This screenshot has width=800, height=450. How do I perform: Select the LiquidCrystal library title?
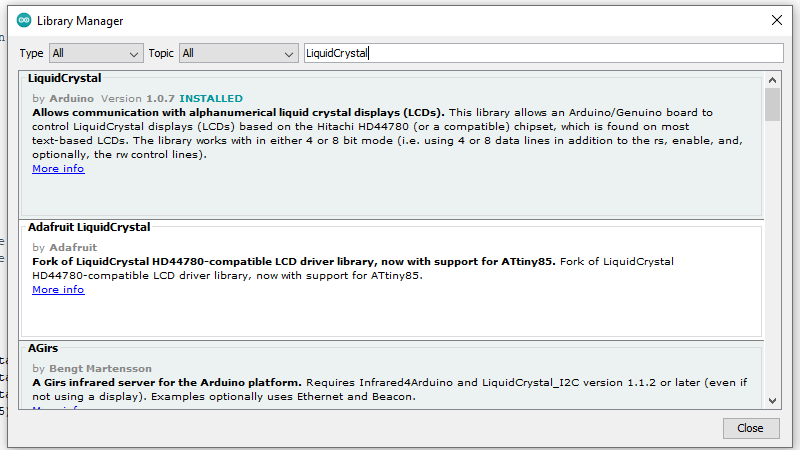click(65, 78)
